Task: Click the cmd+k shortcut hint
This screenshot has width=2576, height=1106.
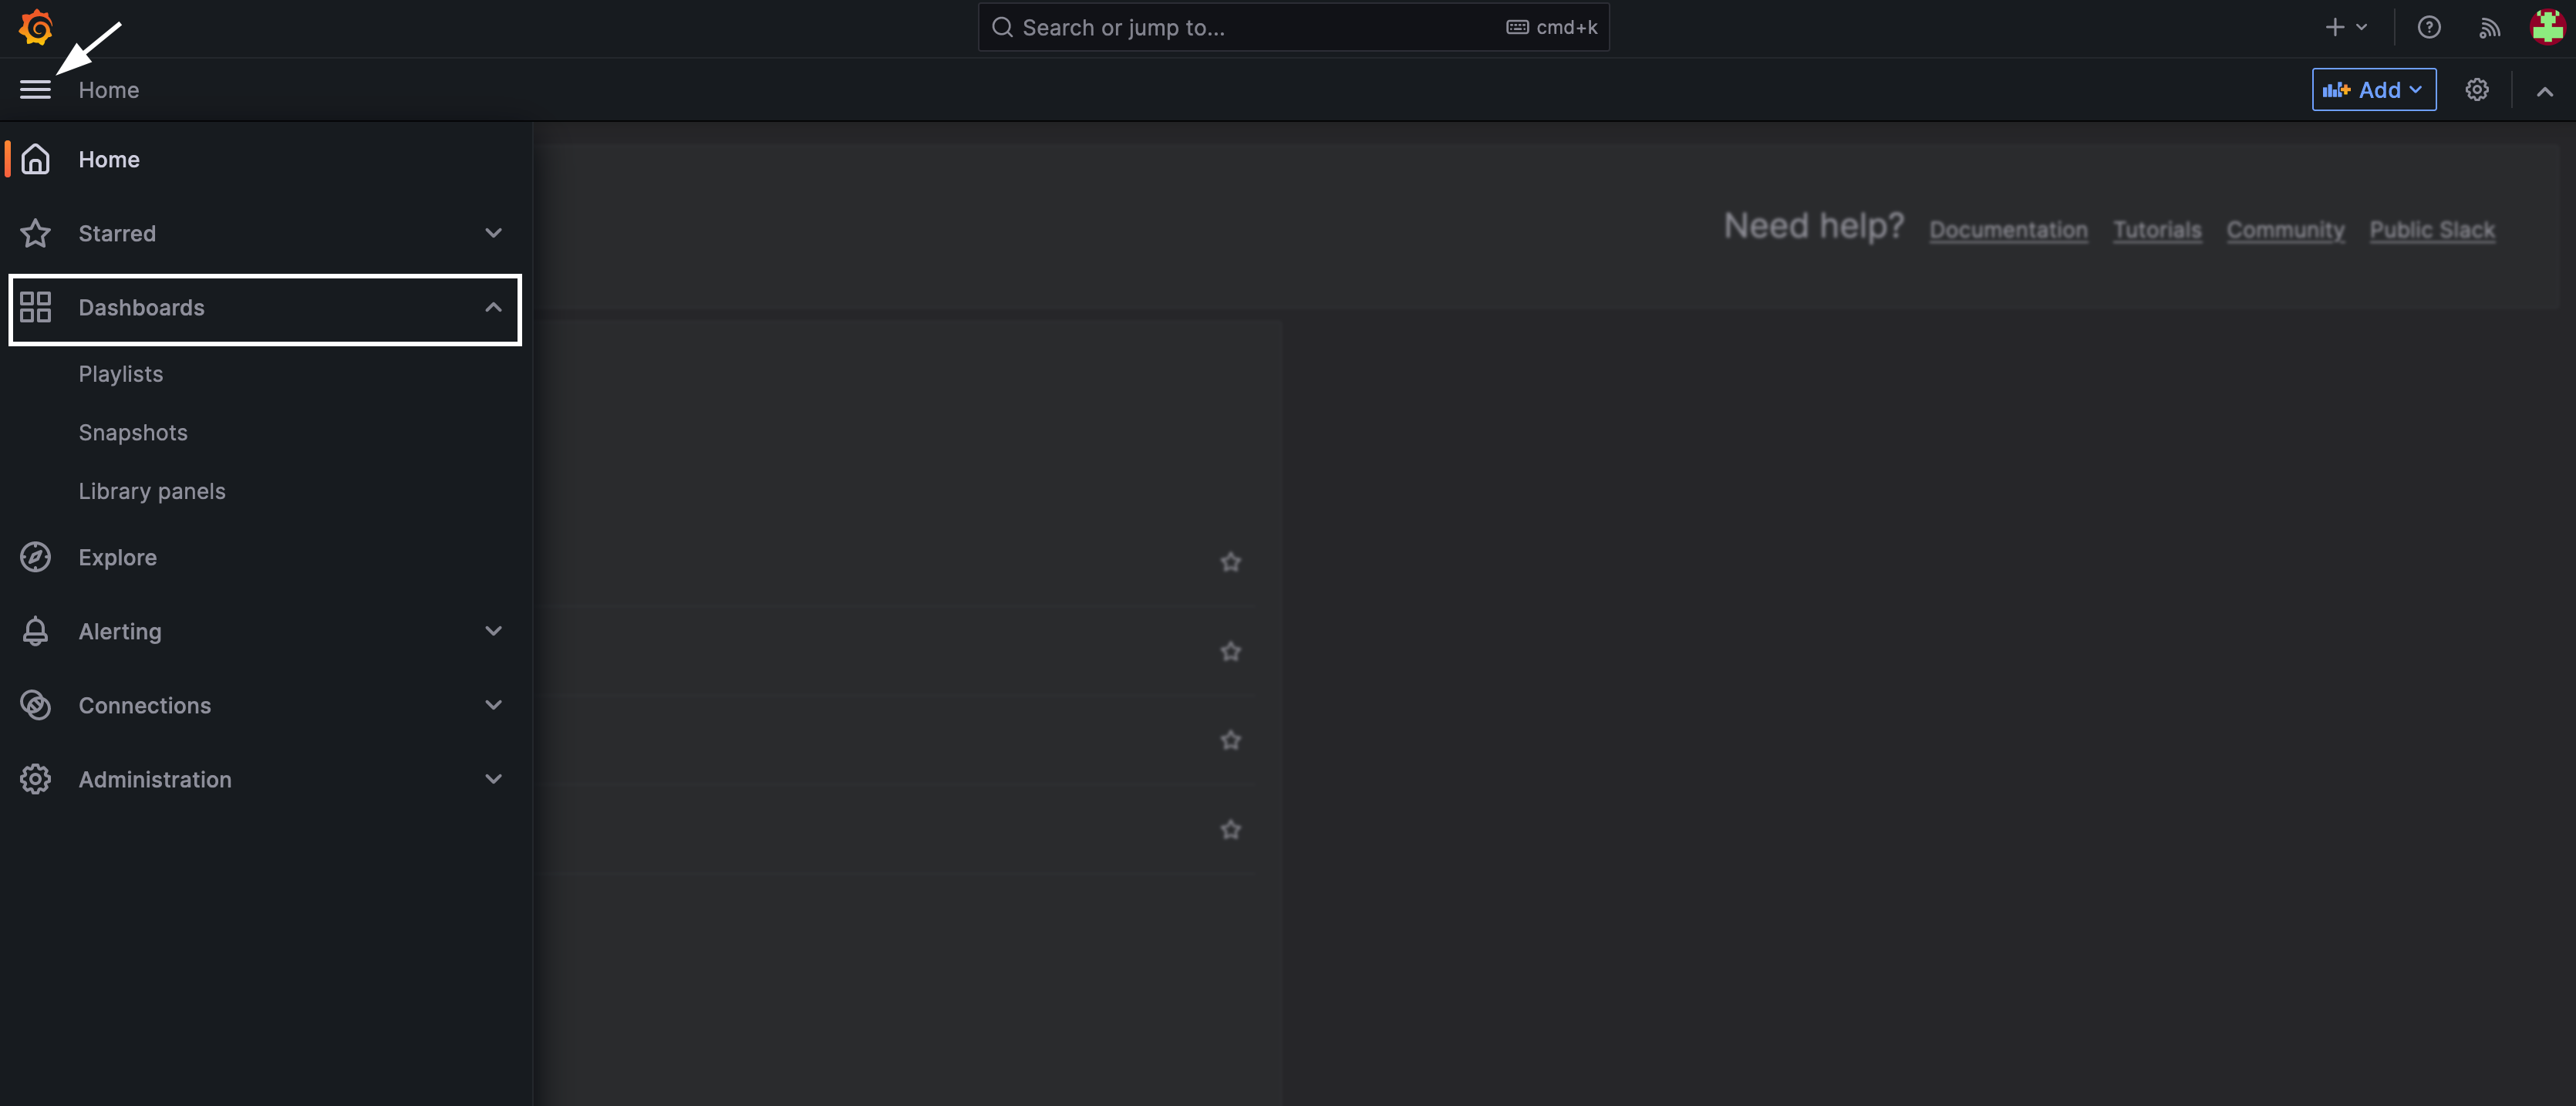Action: tap(1552, 27)
